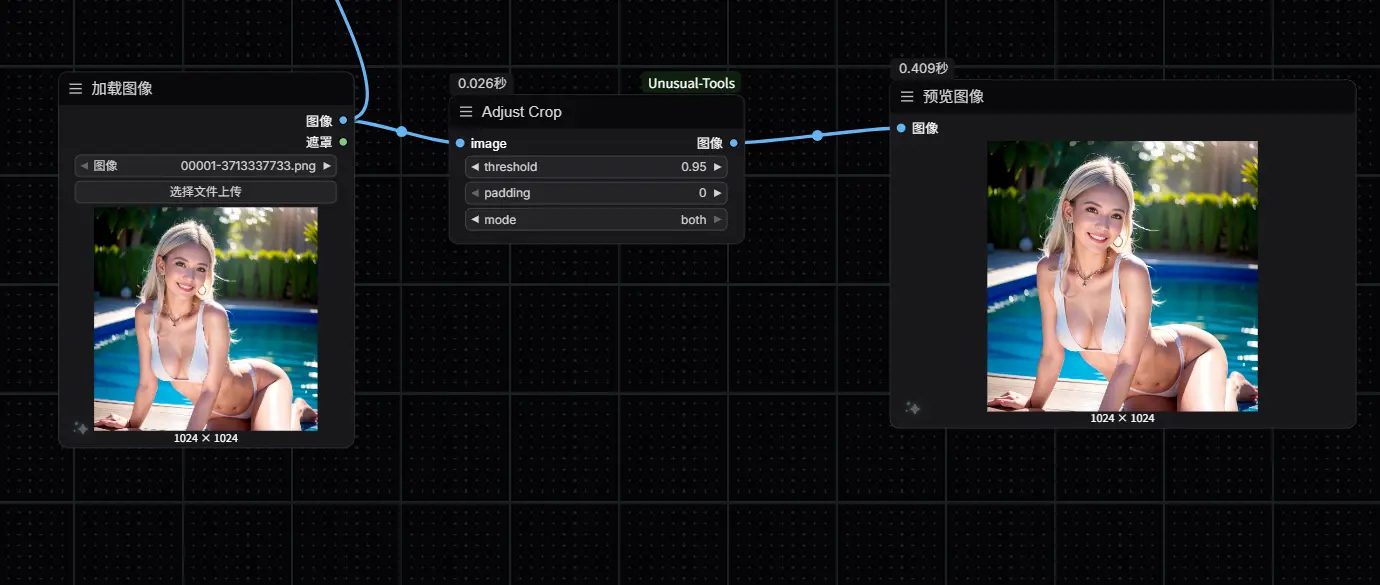Click the hamburger icon on the 预览图像 node

point(908,96)
